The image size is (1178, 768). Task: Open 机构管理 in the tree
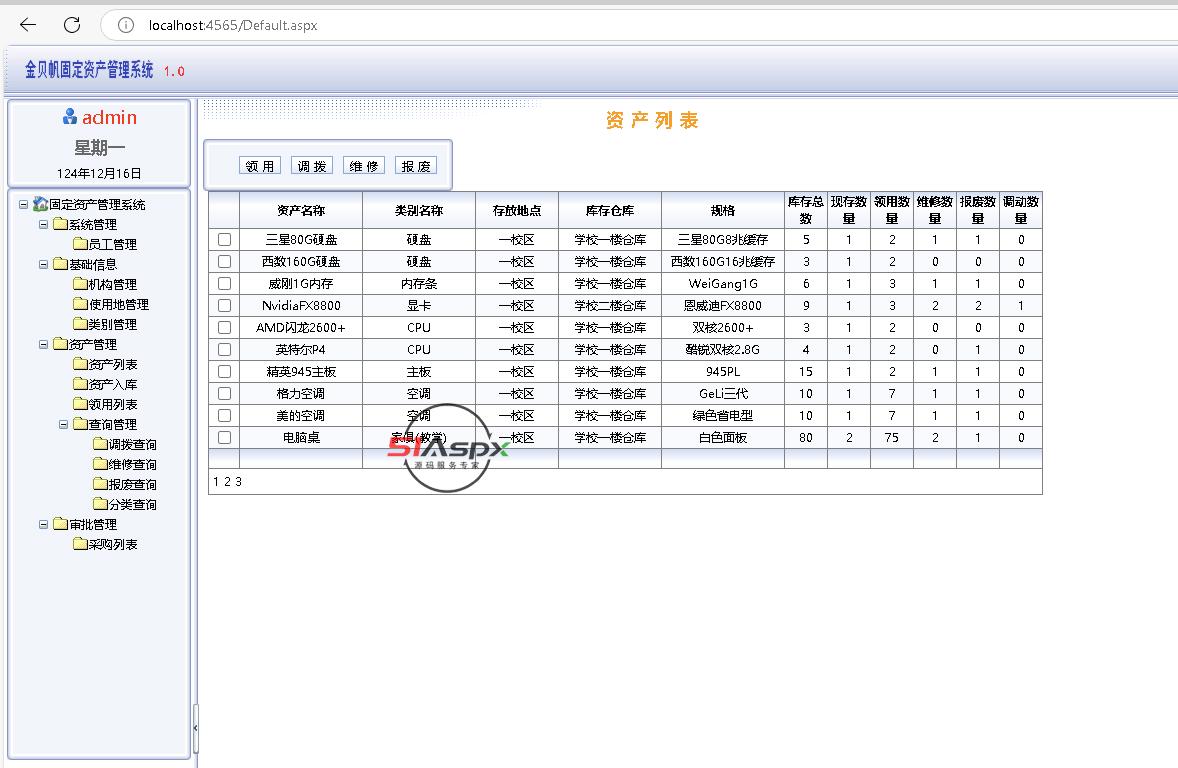[113, 284]
